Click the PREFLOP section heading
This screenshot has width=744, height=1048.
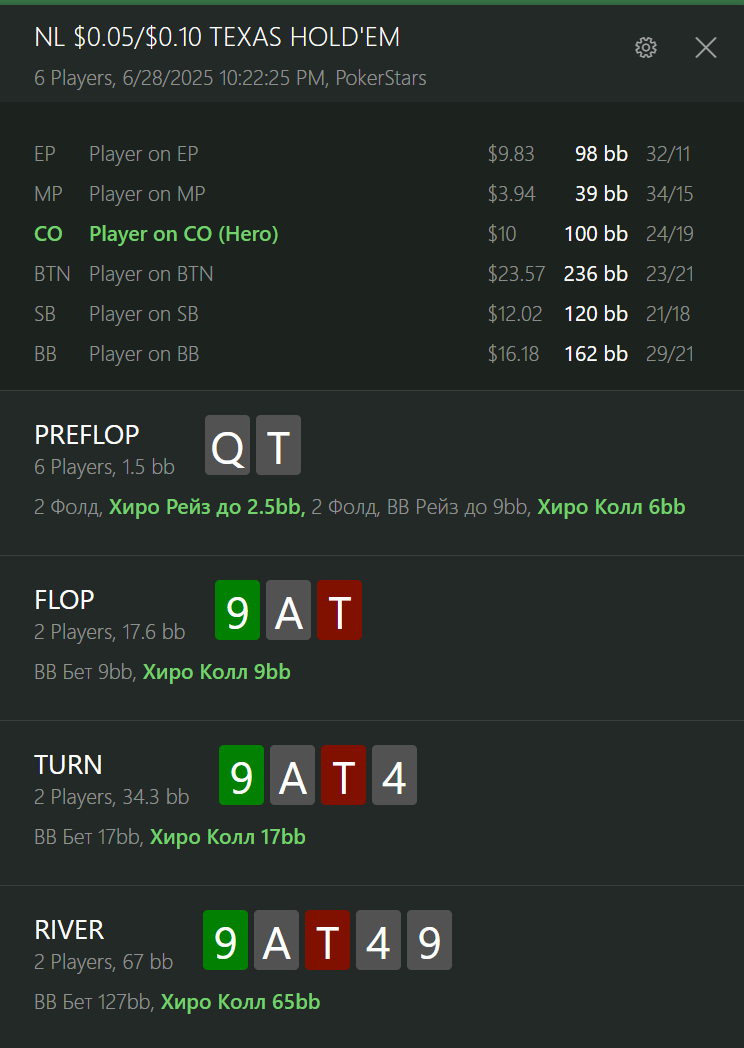(87, 435)
